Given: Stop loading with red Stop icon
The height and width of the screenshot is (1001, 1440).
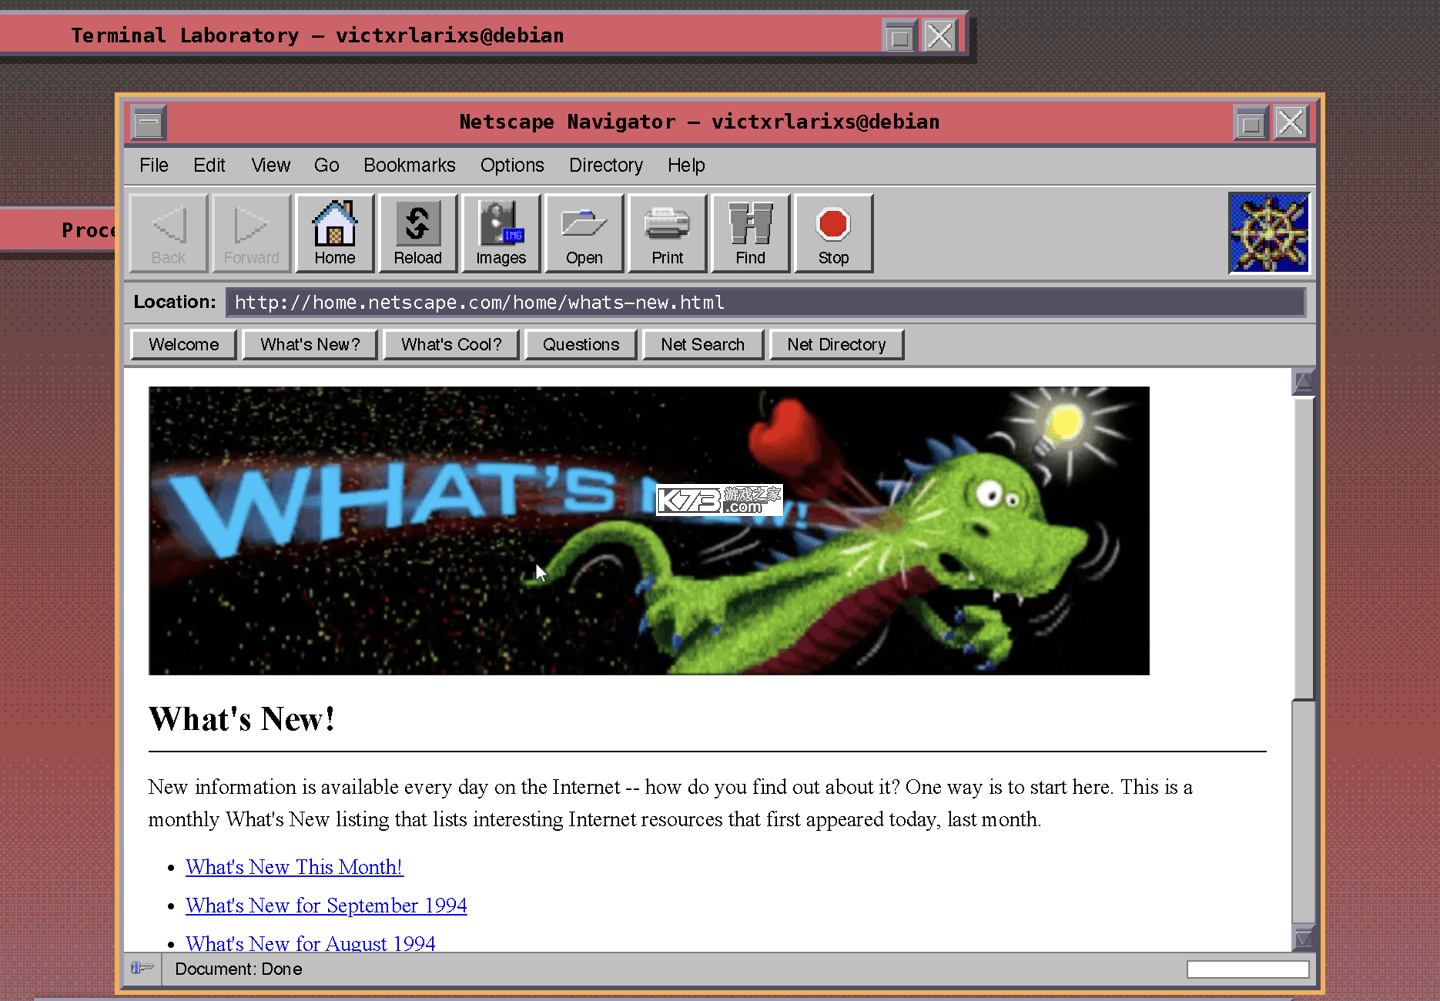Looking at the screenshot, I should 833,233.
